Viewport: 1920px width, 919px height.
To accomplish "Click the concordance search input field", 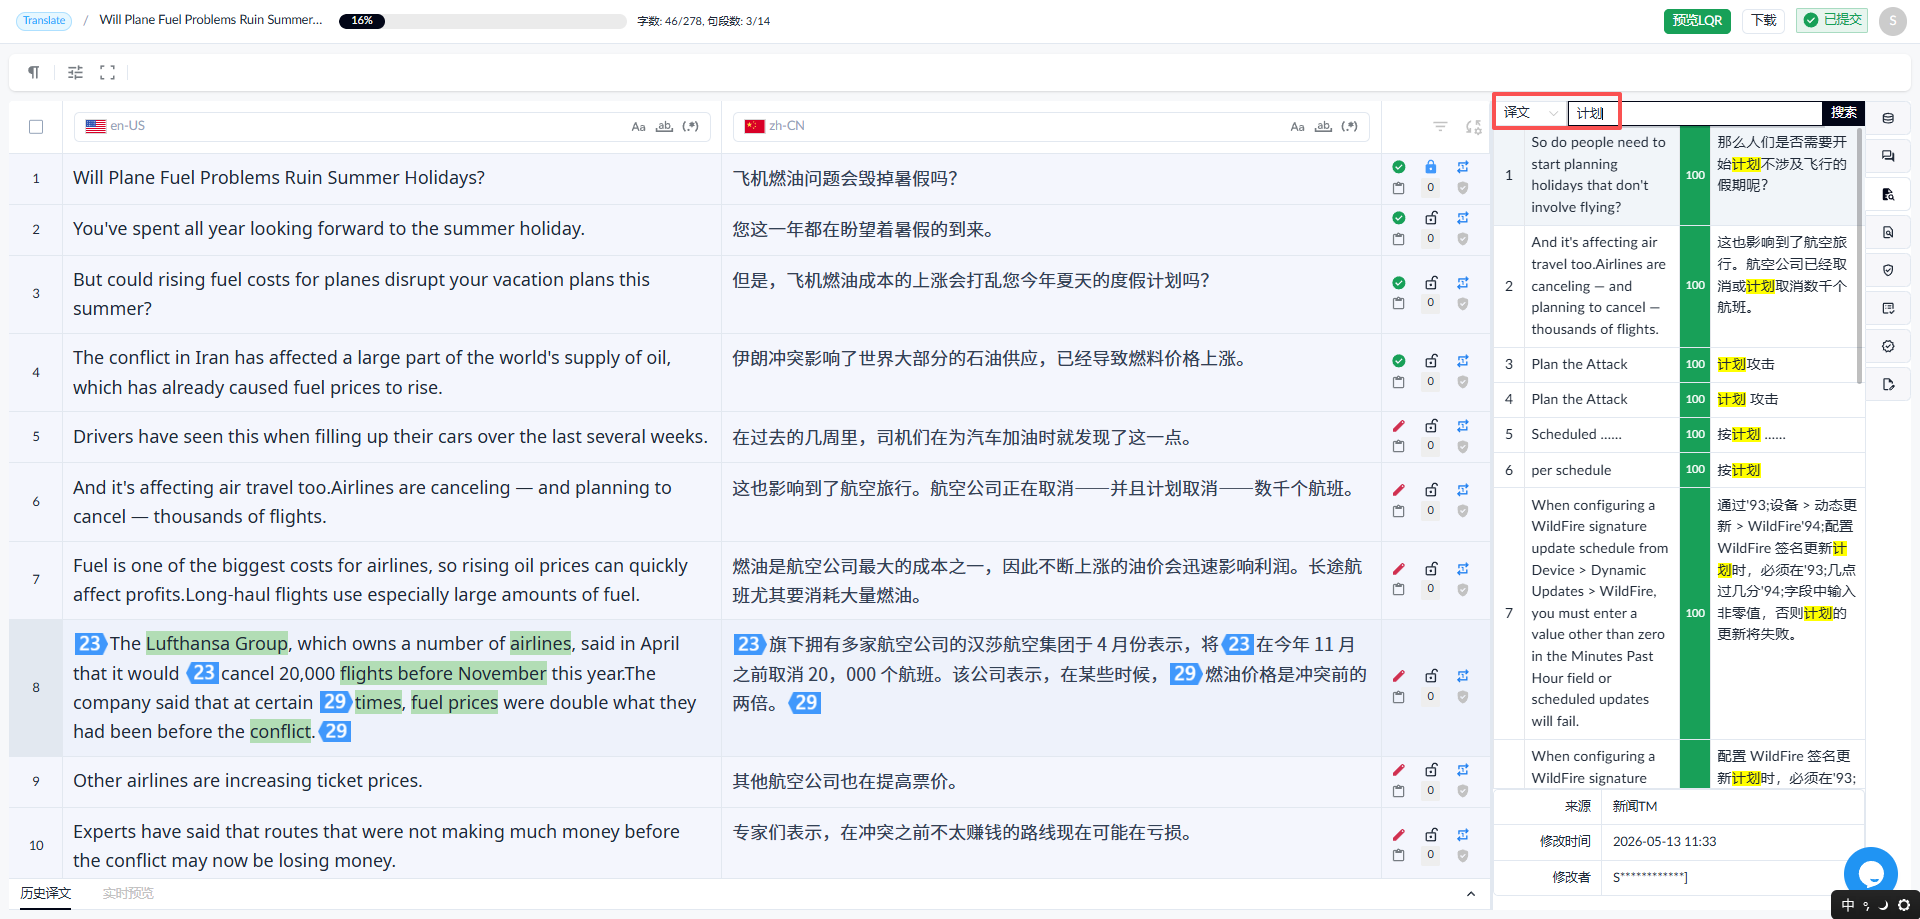I will 1695,113.
